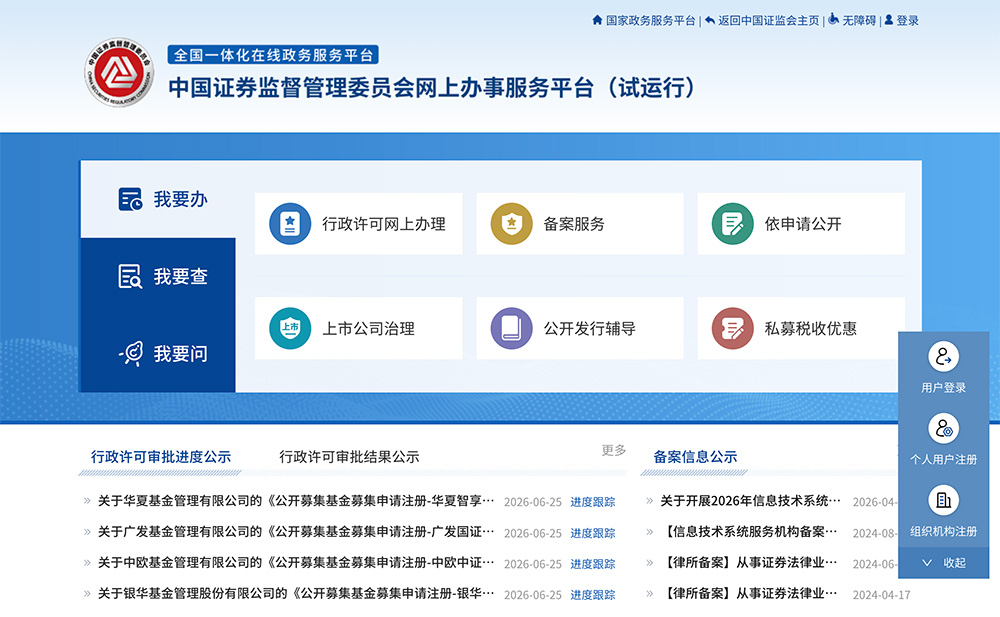
Task: Click the teal 上市 shield icon
Action: (290, 328)
